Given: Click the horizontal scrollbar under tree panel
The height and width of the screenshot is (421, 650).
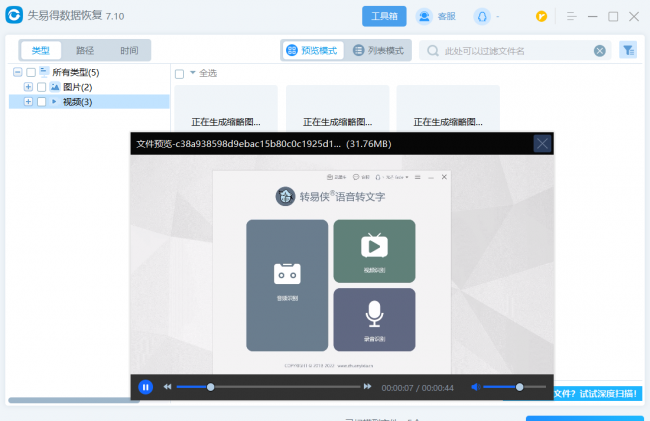Looking at the screenshot, I should point(74,400).
